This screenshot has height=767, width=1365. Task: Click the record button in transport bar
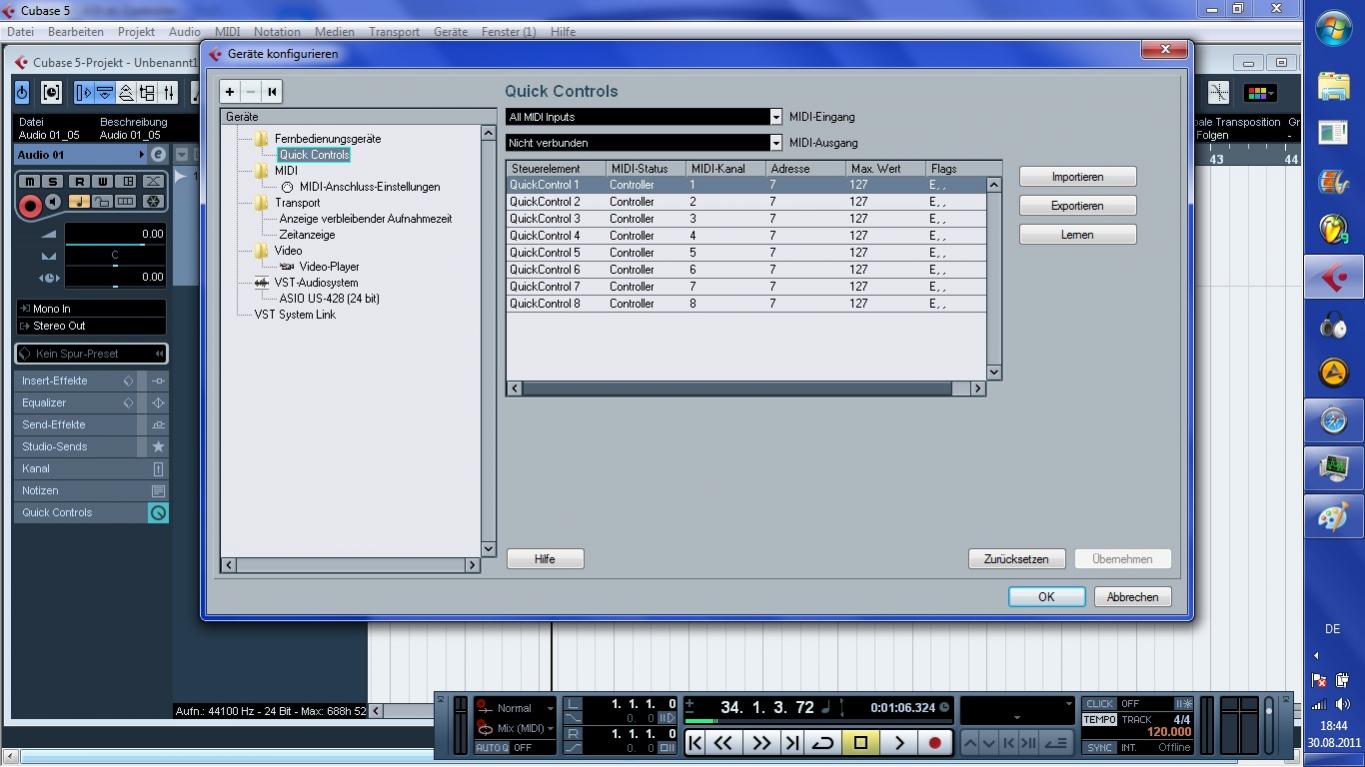click(935, 742)
